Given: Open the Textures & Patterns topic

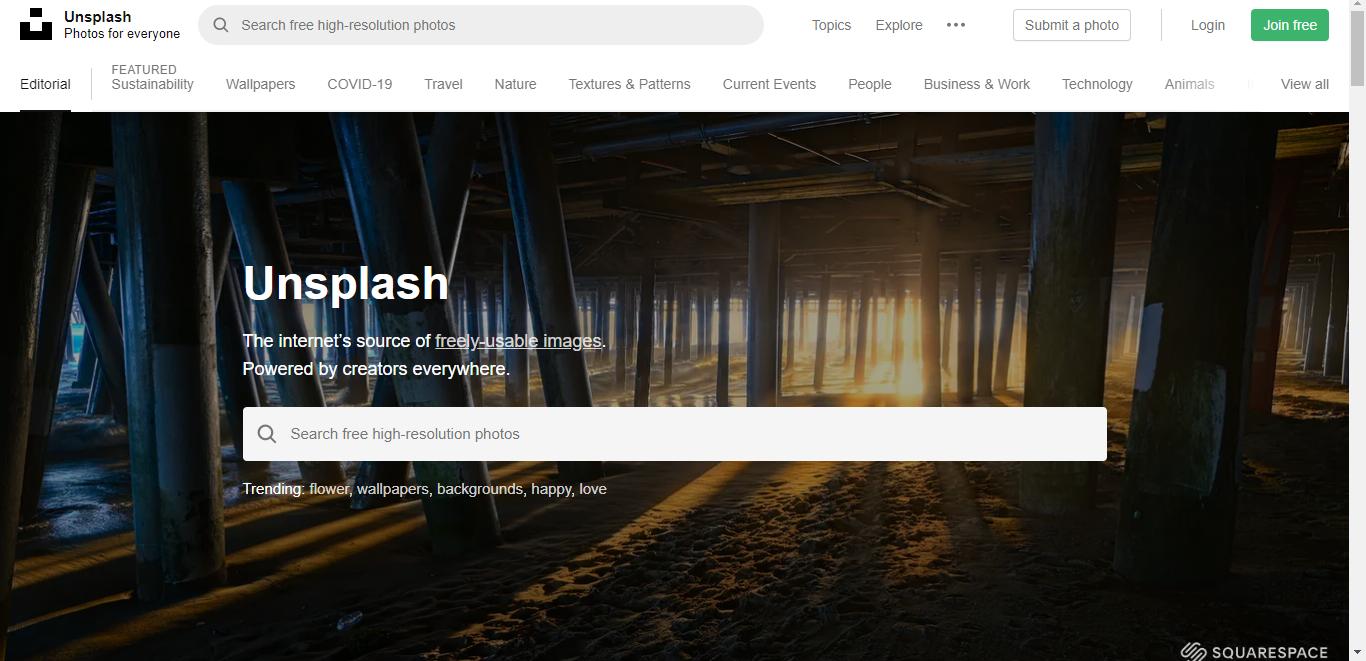Looking at the screenshot, I should [629, 84].
